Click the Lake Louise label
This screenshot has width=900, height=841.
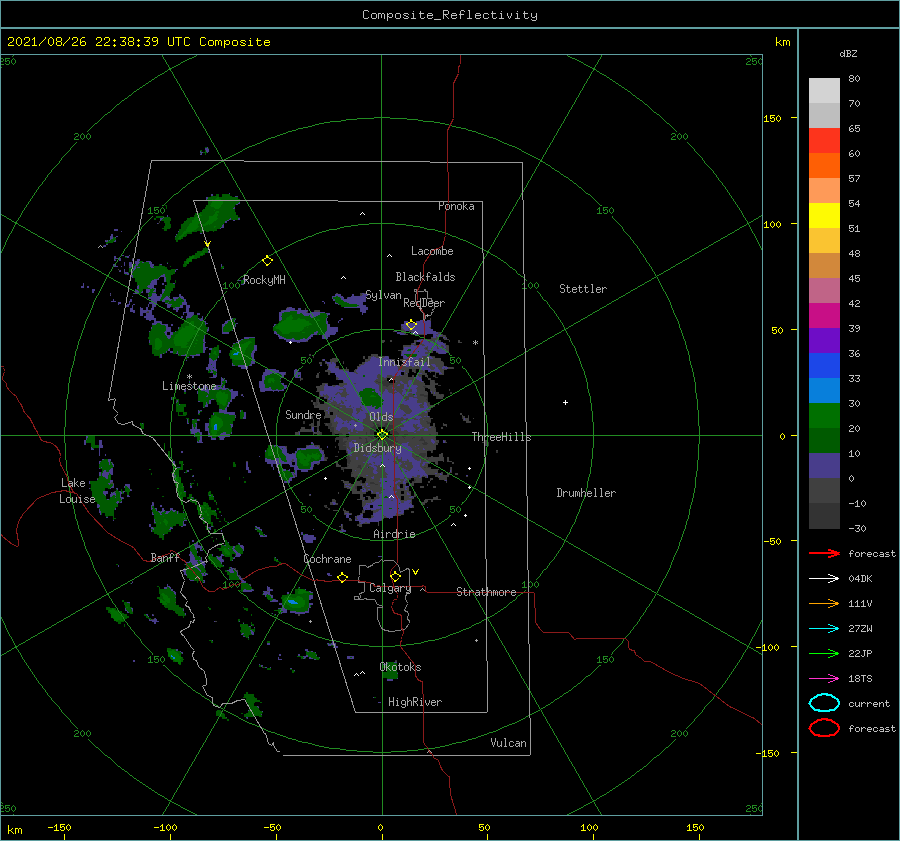click(77, 491)
